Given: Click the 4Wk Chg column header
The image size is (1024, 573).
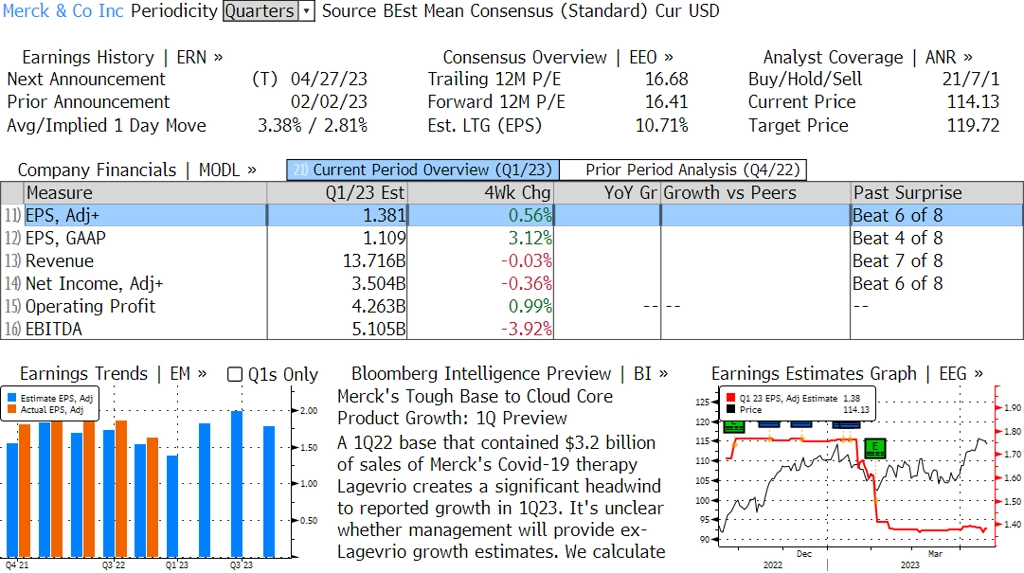Looking at the screenshot, I should 480,193.
